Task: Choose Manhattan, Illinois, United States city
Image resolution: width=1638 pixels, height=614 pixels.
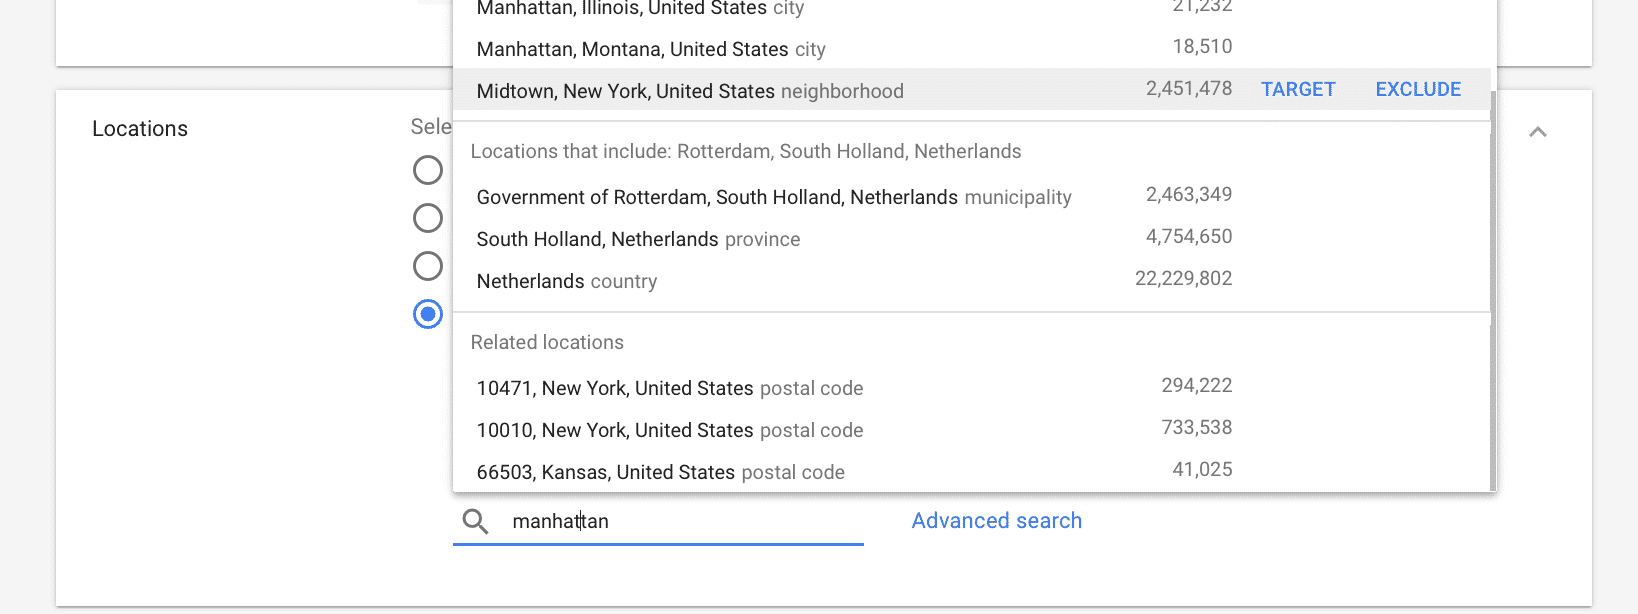Action: 972,10
